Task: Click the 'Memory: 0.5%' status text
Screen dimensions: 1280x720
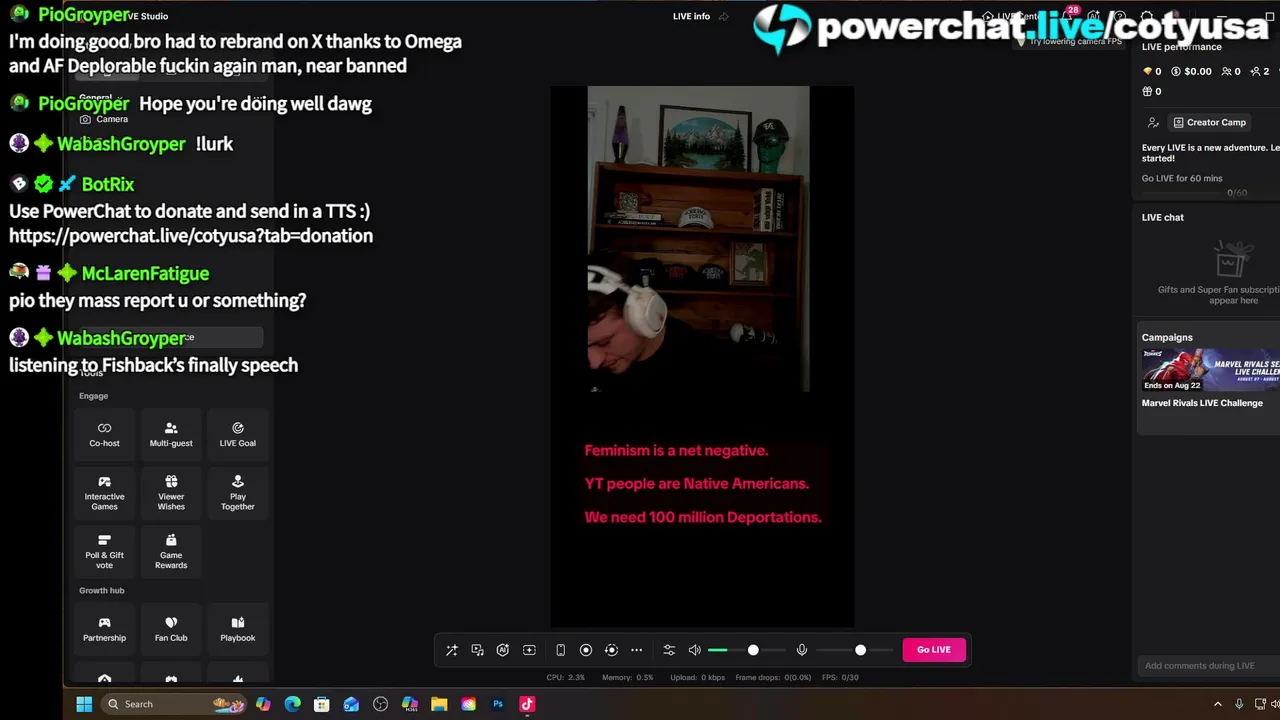Action: [627, 678]
